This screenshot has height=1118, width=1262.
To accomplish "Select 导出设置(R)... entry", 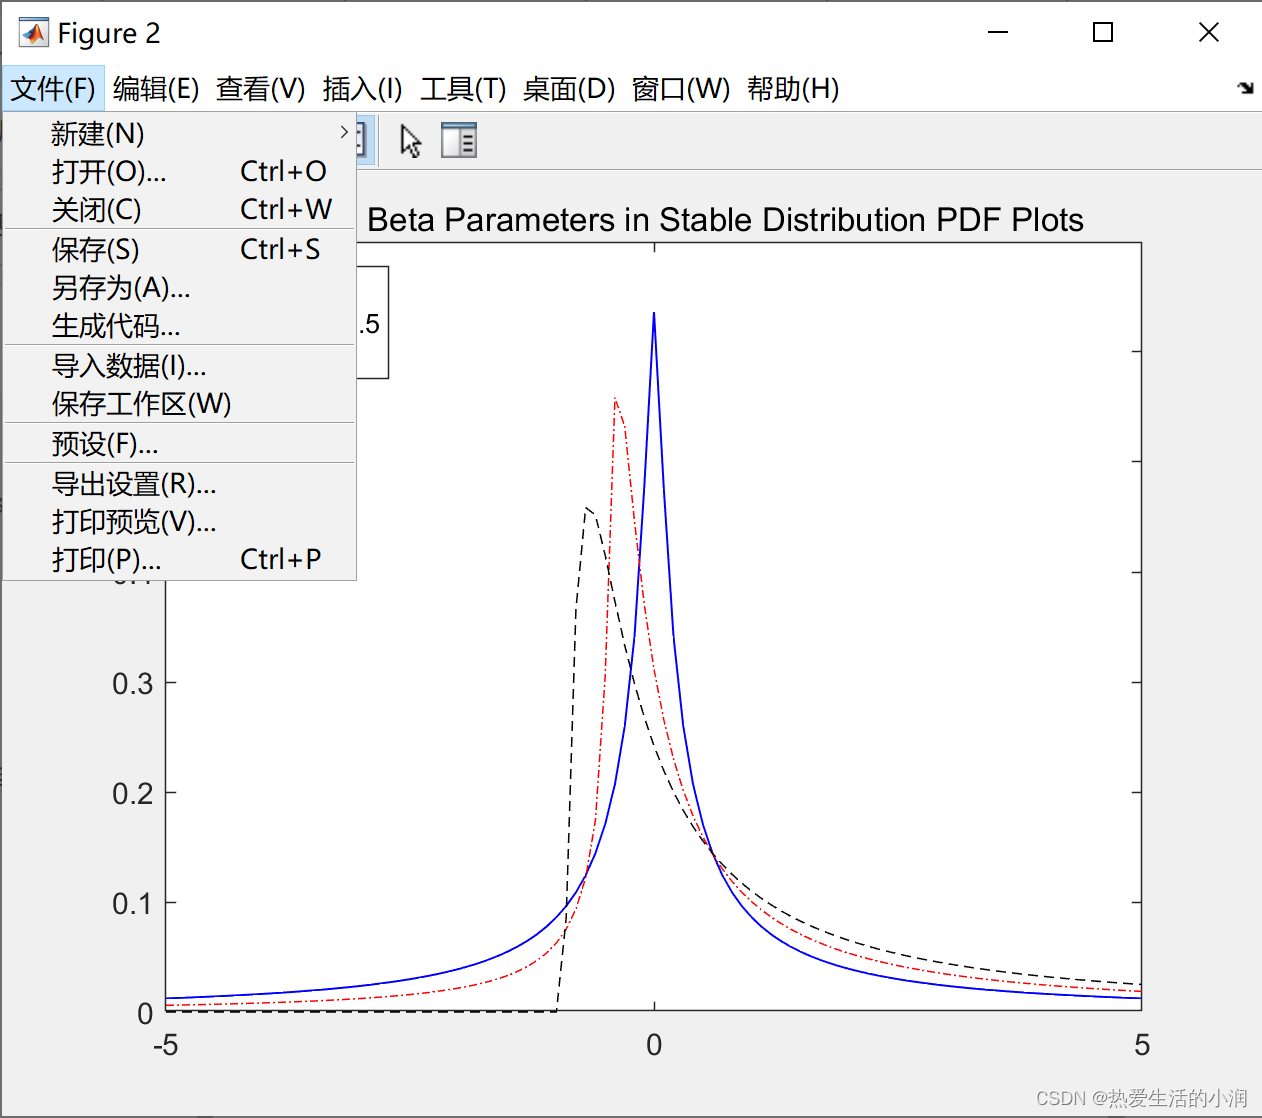I will point(180,484).
